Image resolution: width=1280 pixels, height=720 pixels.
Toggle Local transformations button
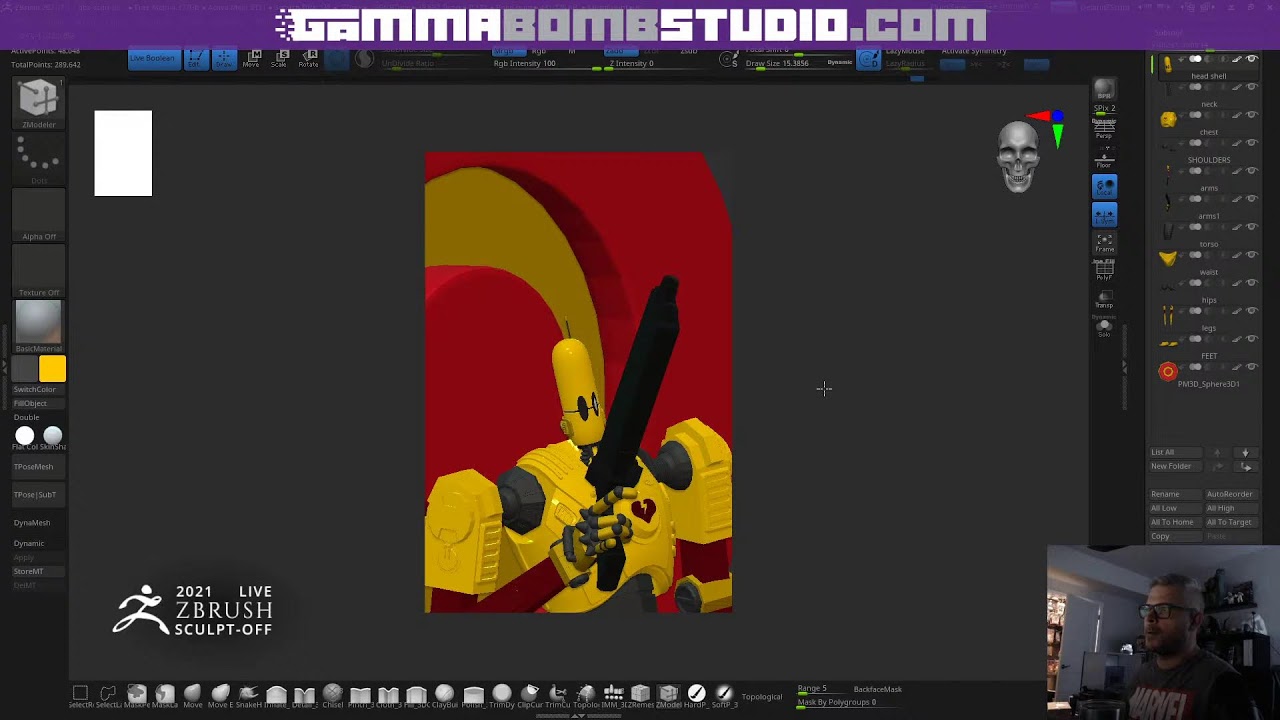[x=1104, y=186]
